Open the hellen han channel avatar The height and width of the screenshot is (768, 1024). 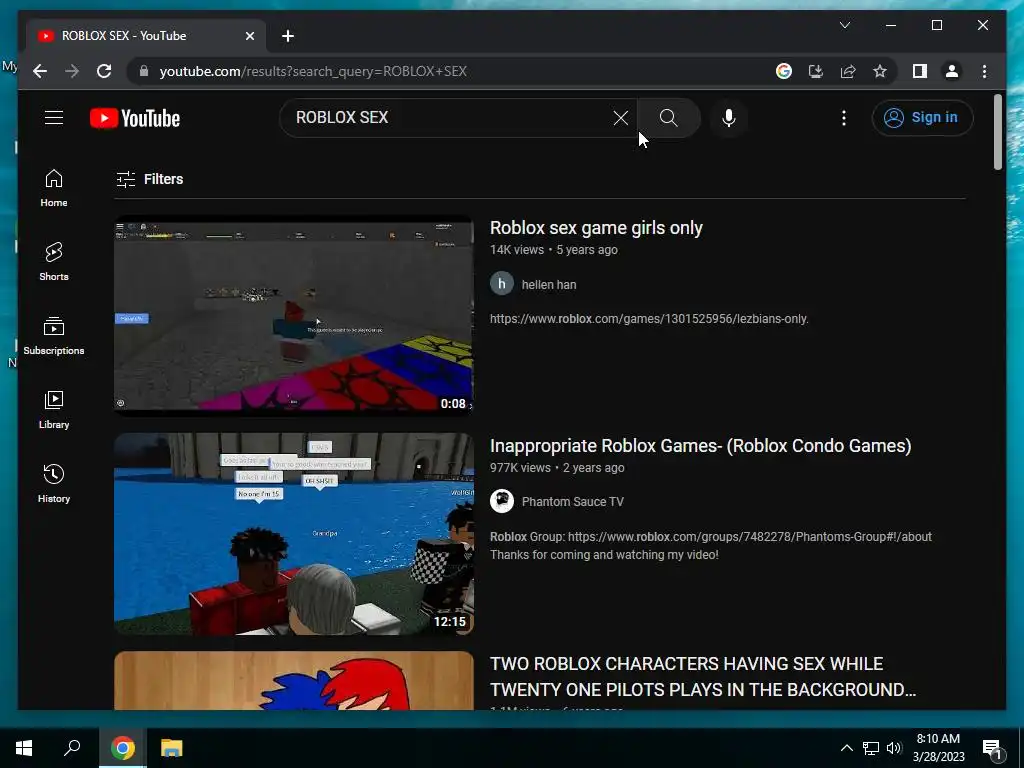(x=502, y=284)
